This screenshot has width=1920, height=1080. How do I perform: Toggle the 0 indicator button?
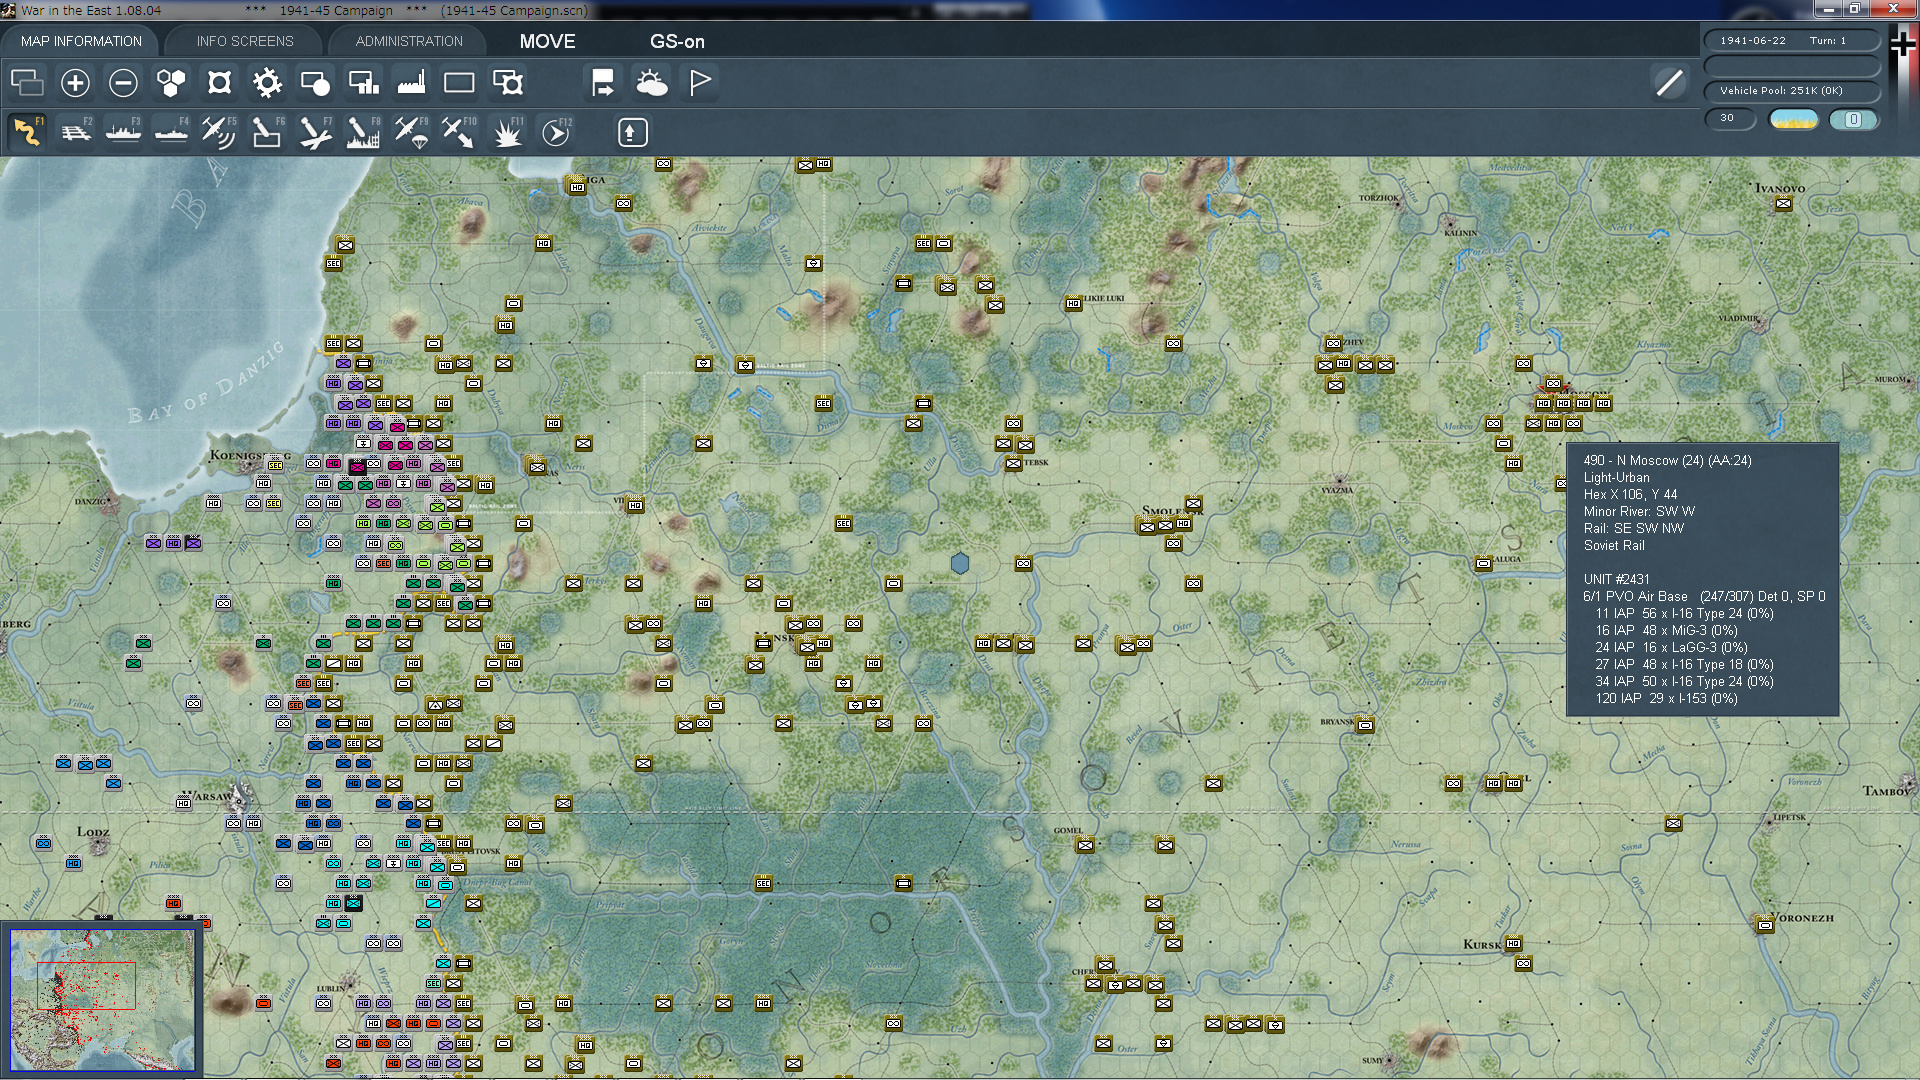click(x=1853, y=119)
